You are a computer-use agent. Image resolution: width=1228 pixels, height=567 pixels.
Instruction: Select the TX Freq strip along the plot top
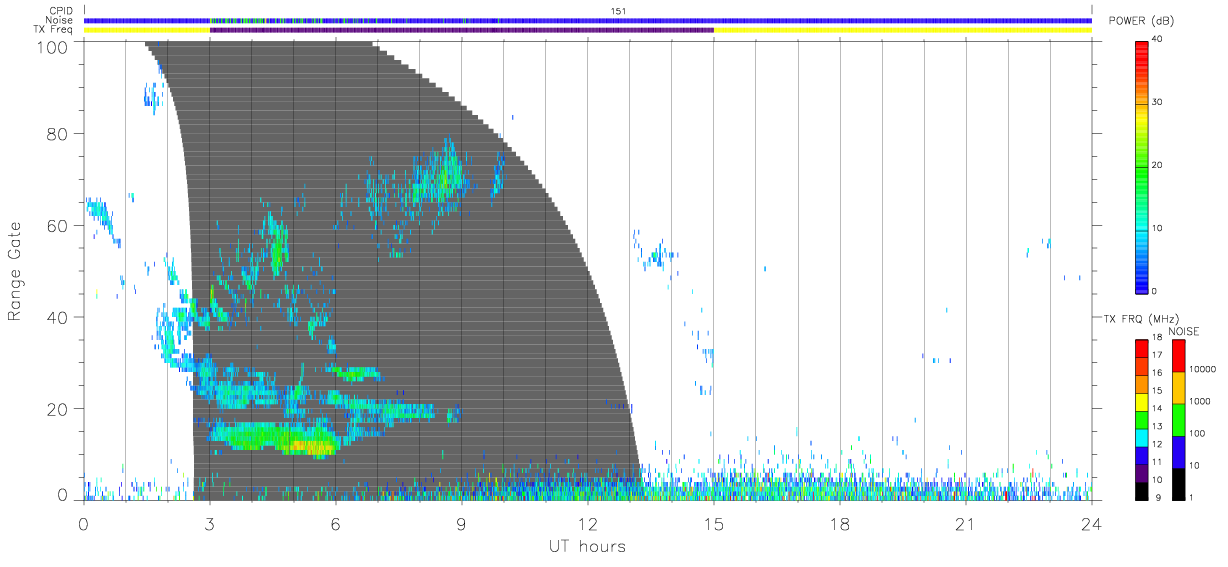pyautogui.click(x=588, y=30)
